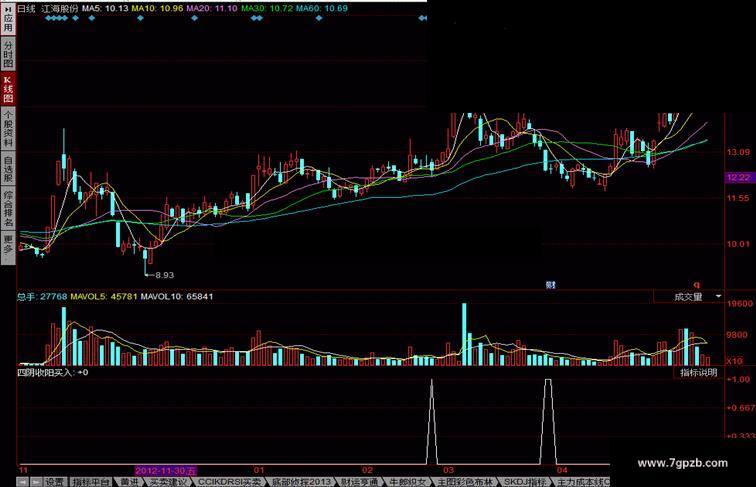This screenshot has height=487, width=756.
Task: Click the tallest cyan volume bar
Action: 464,334
